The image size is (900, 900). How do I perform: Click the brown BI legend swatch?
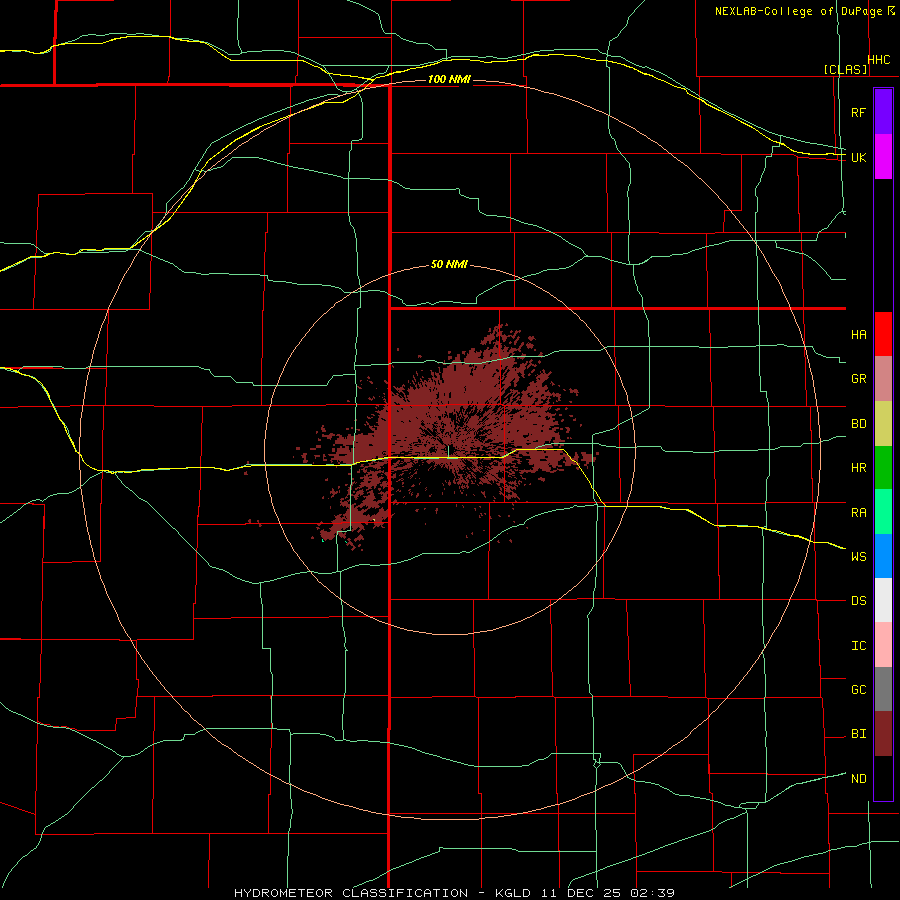click(x=883, y=734)
